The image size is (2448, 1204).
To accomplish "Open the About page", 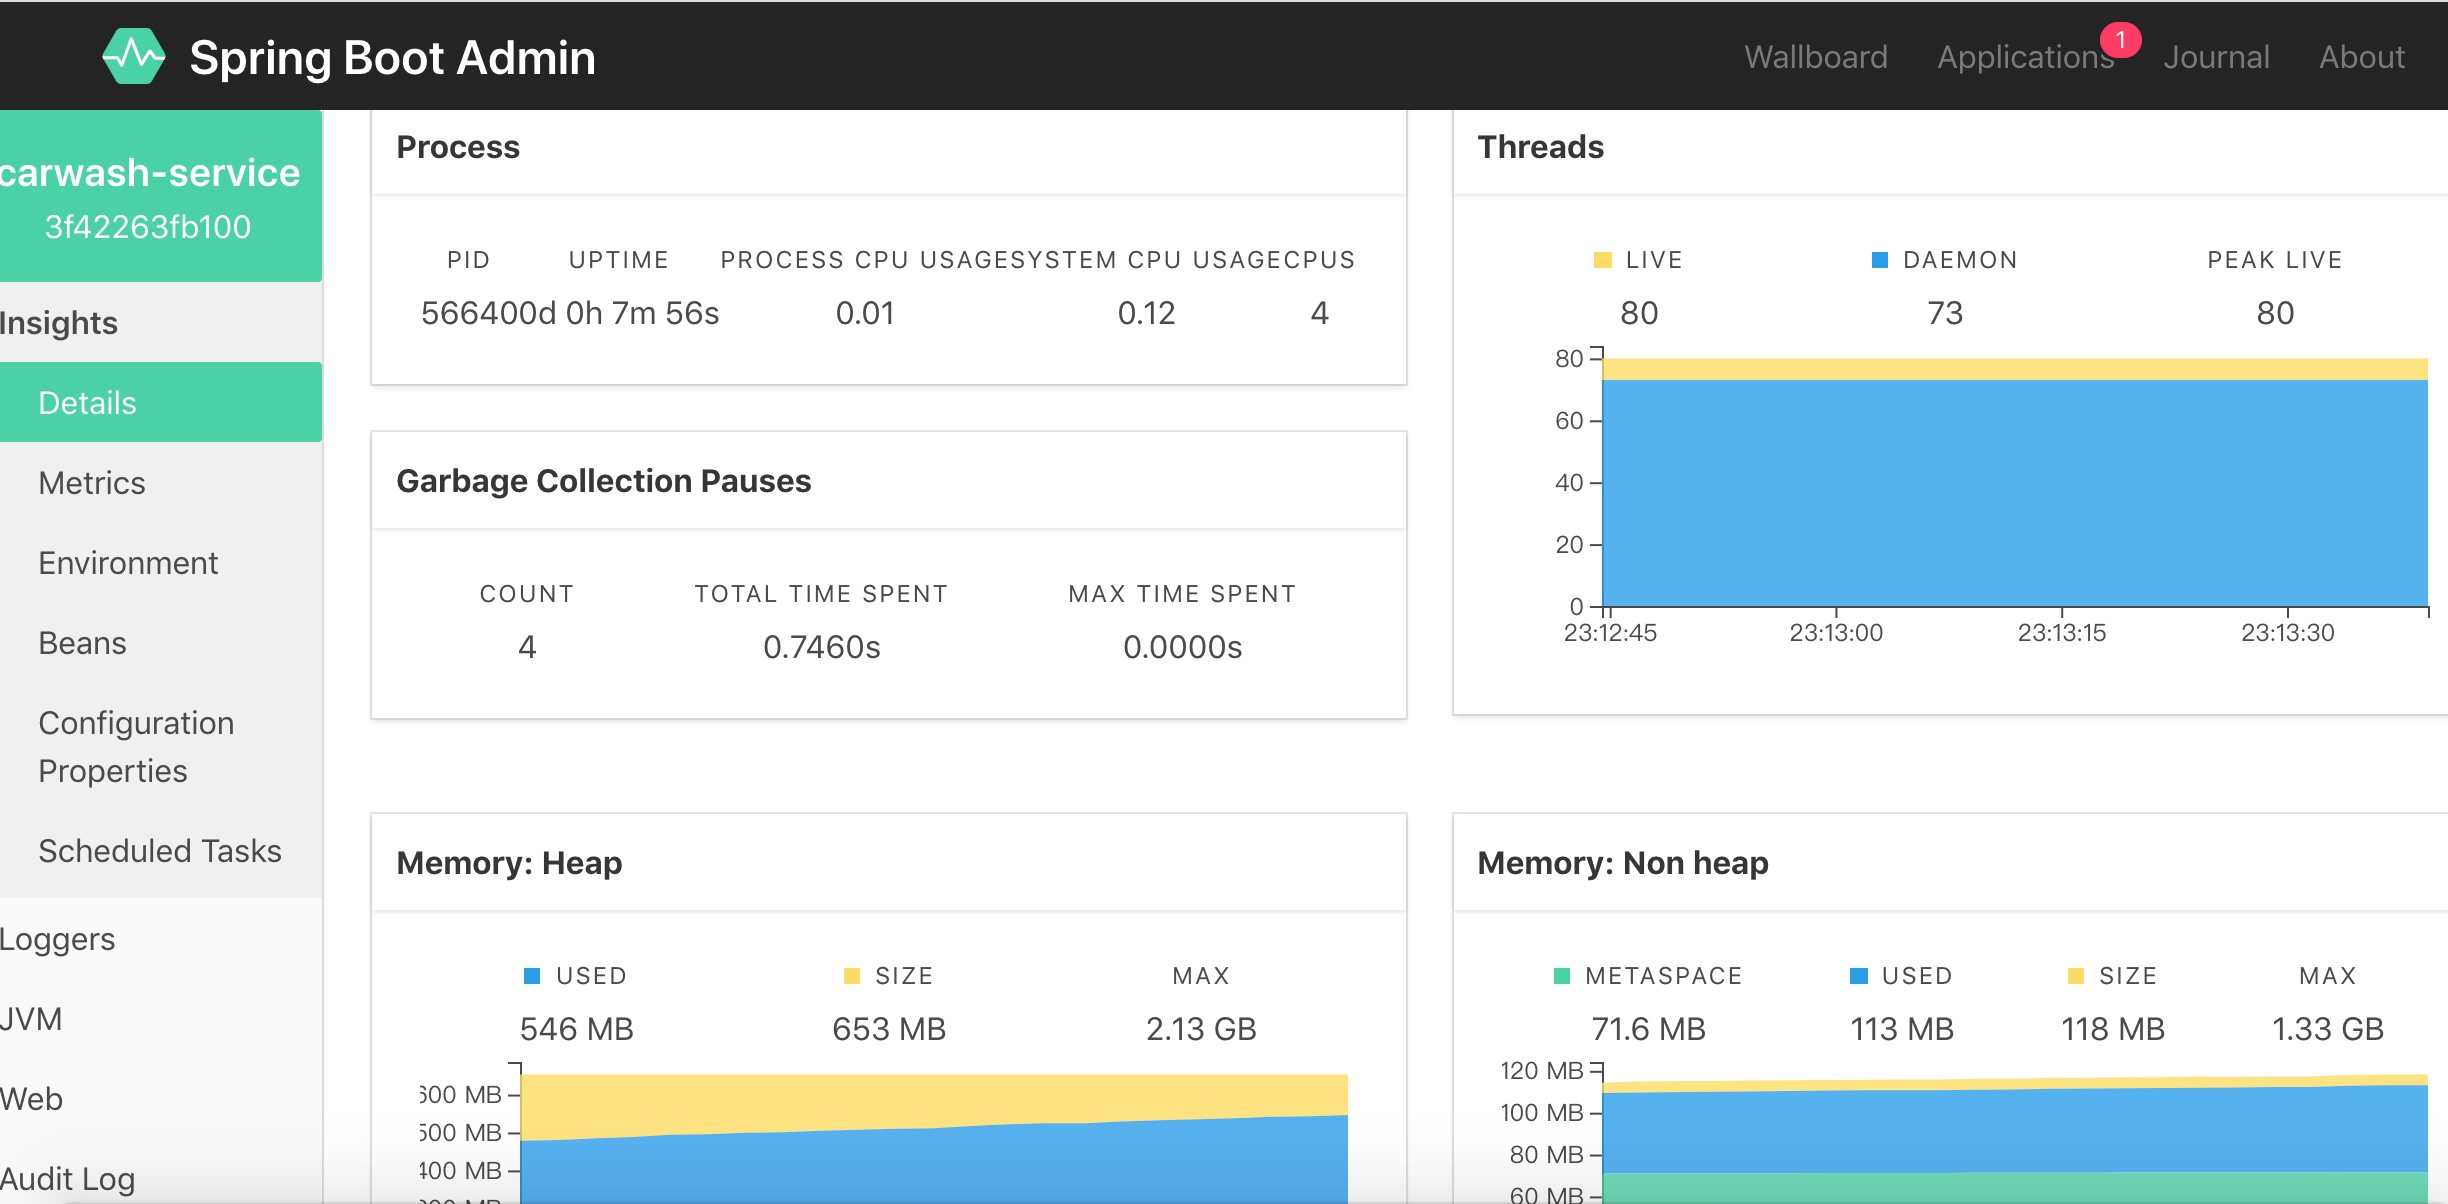I will click(2361, 57).
